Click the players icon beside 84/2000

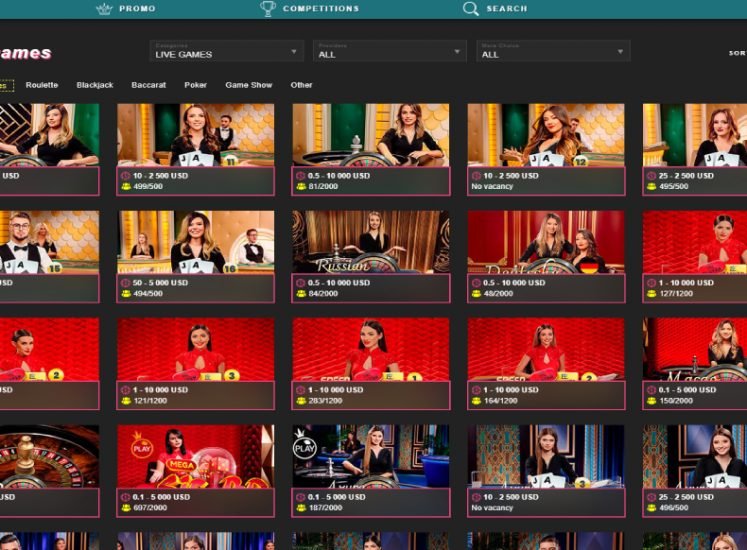[301, 293]
